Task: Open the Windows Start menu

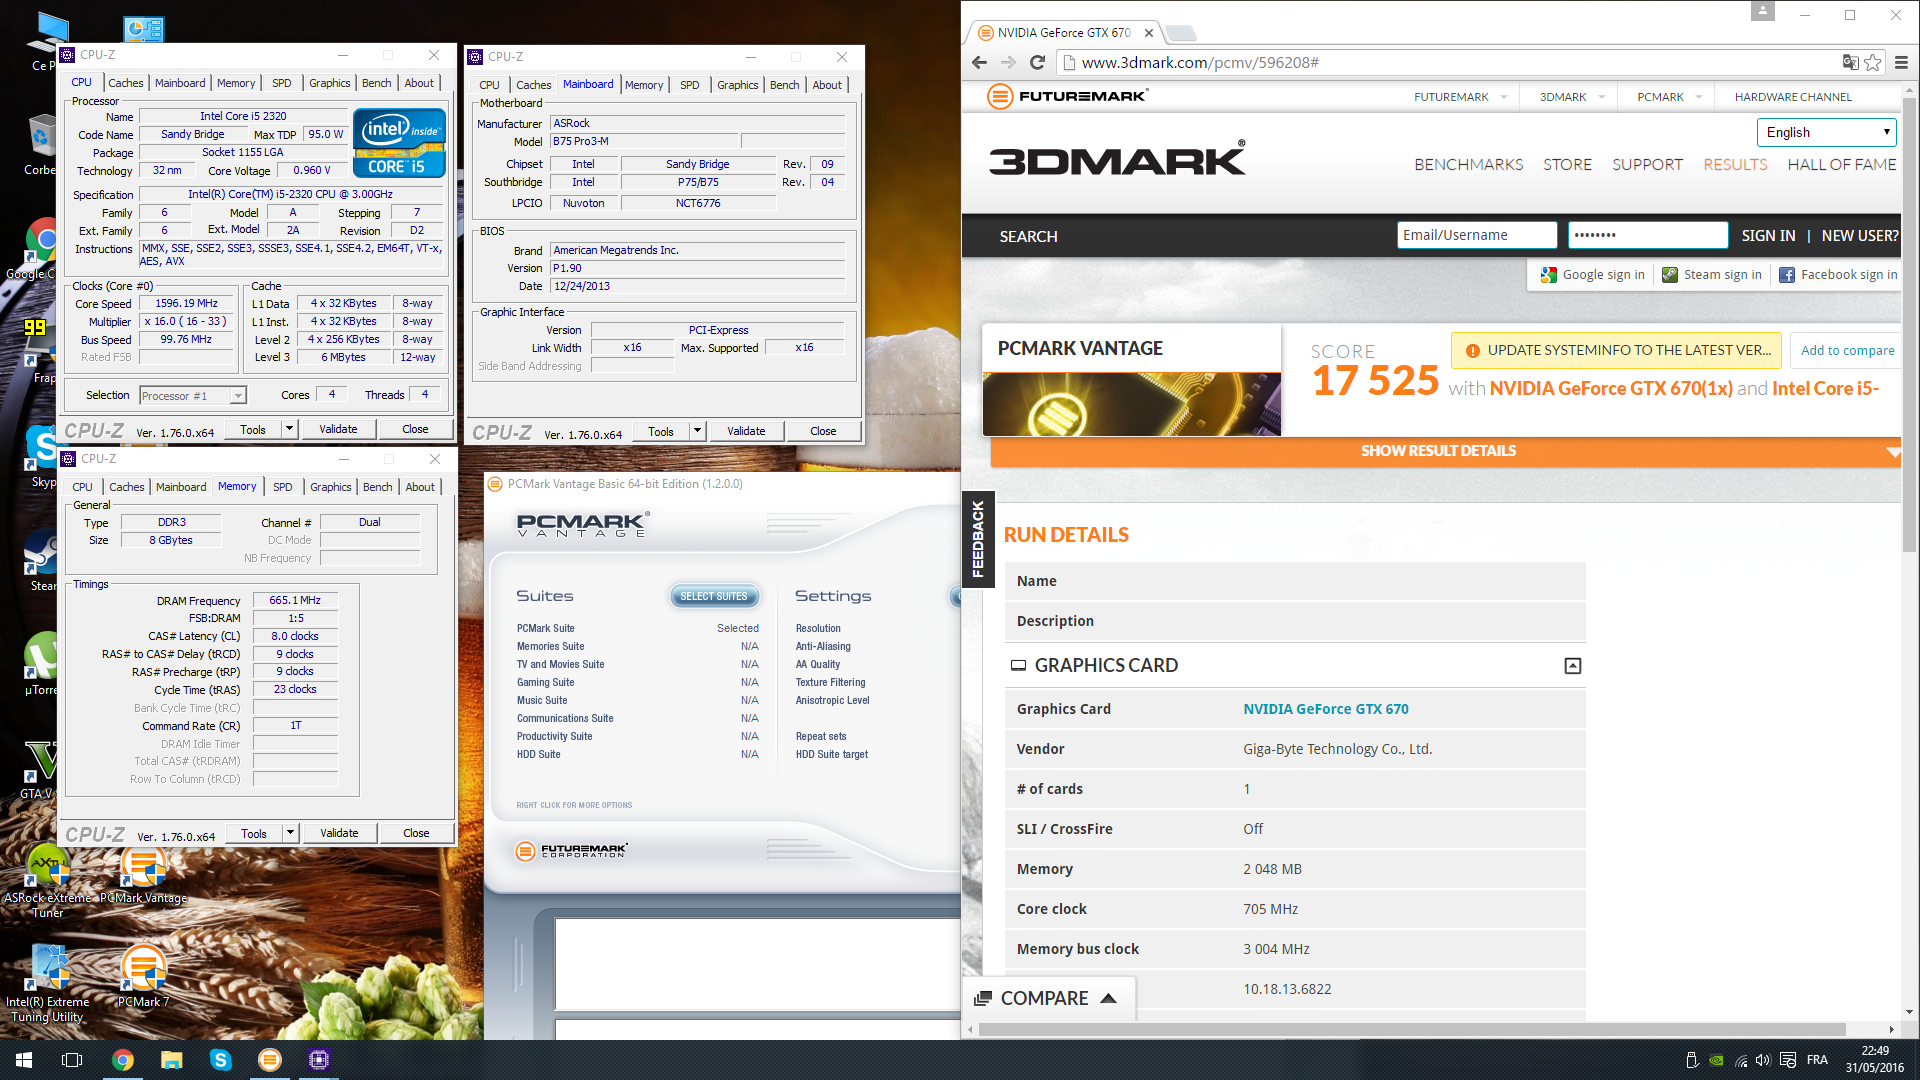Action: 24,1060
